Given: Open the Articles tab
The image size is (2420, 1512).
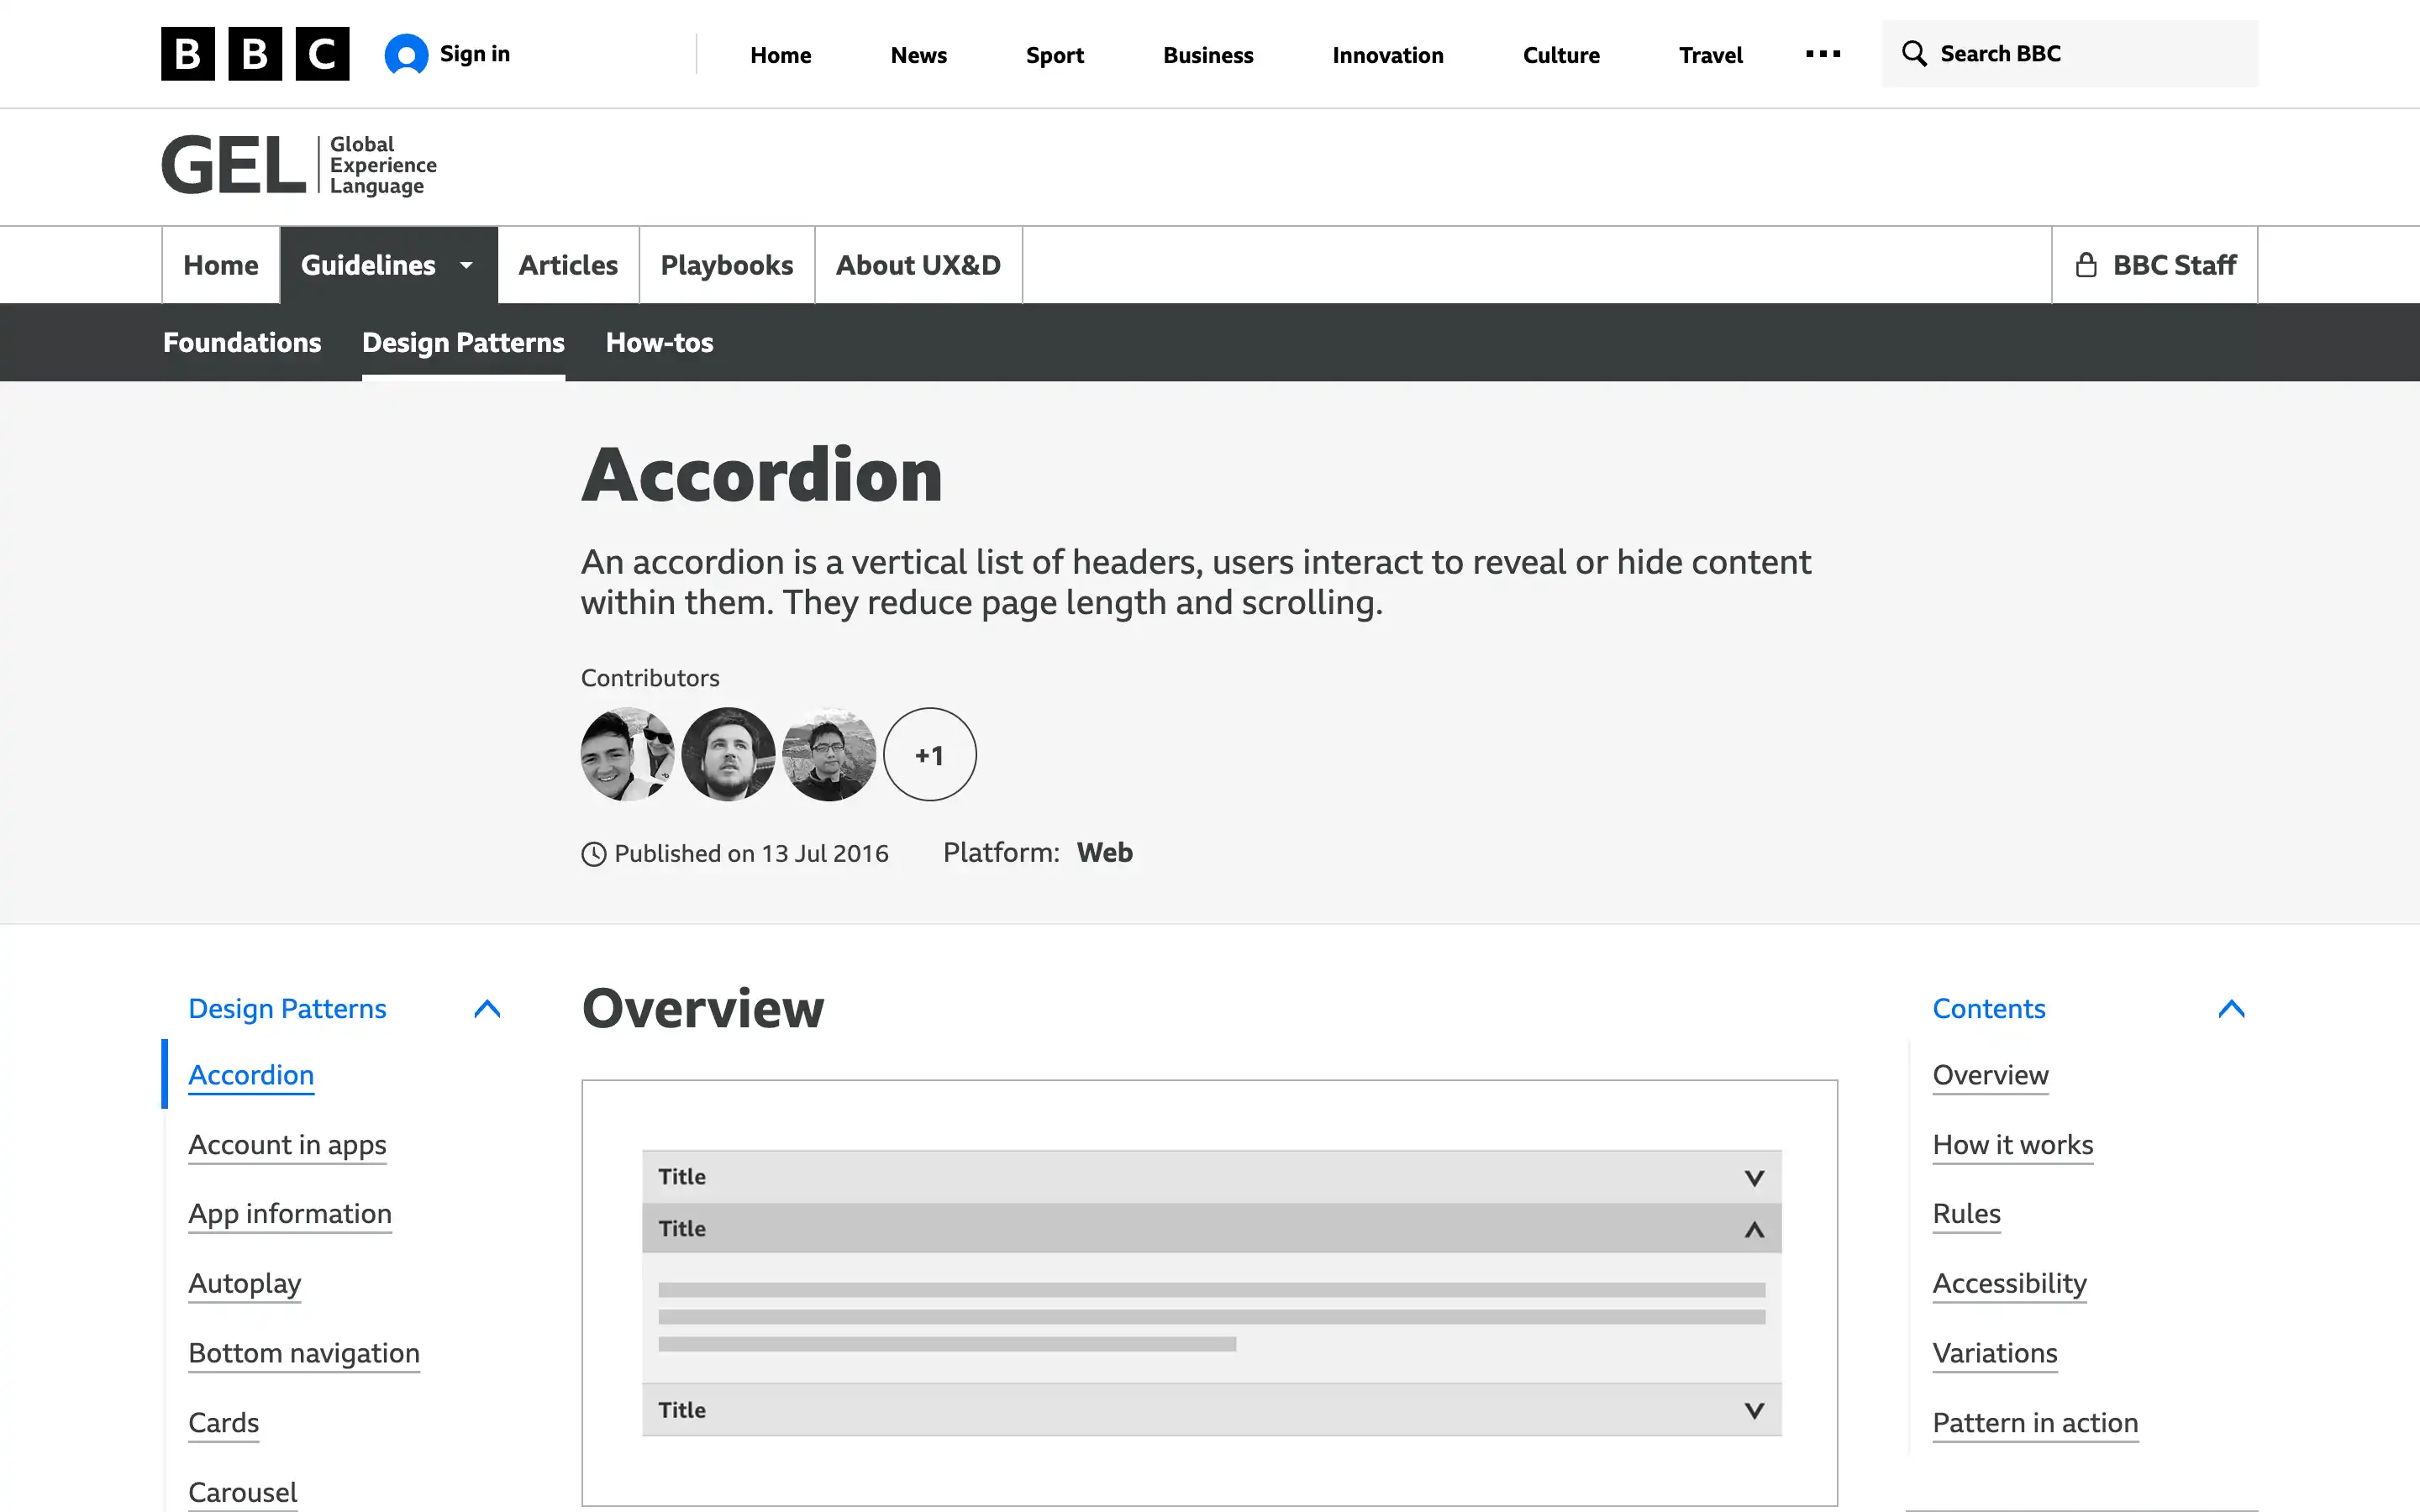Looking at the screenshot, I should click(568, 265).
